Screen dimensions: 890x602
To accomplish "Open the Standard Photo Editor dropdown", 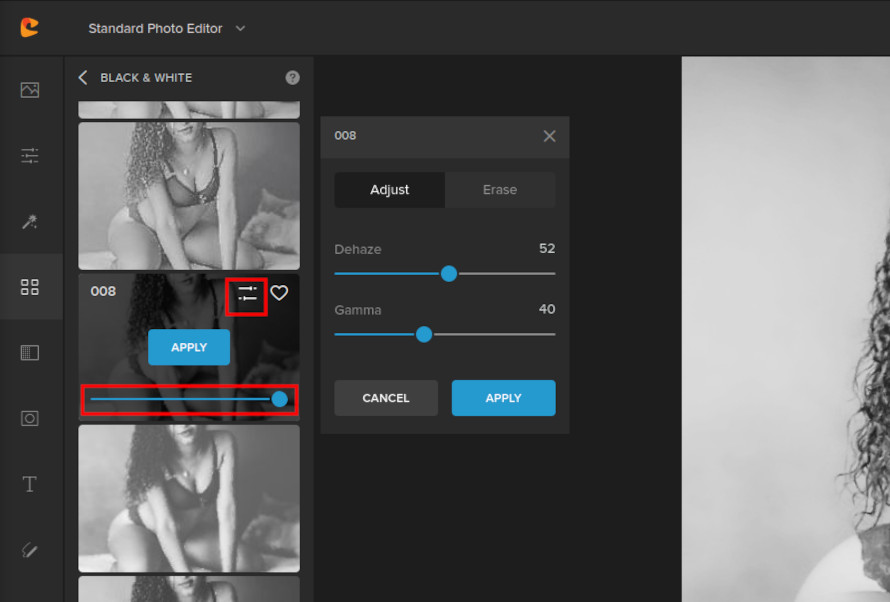I will coord(167,28).
